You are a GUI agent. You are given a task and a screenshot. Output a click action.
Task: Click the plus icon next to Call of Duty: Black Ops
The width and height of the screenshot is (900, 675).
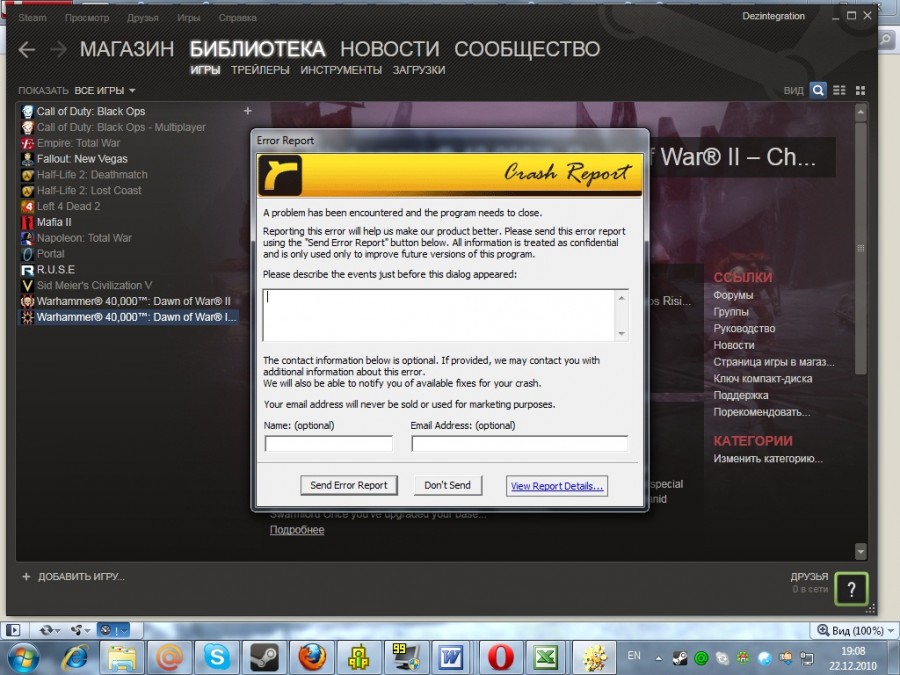247,111
